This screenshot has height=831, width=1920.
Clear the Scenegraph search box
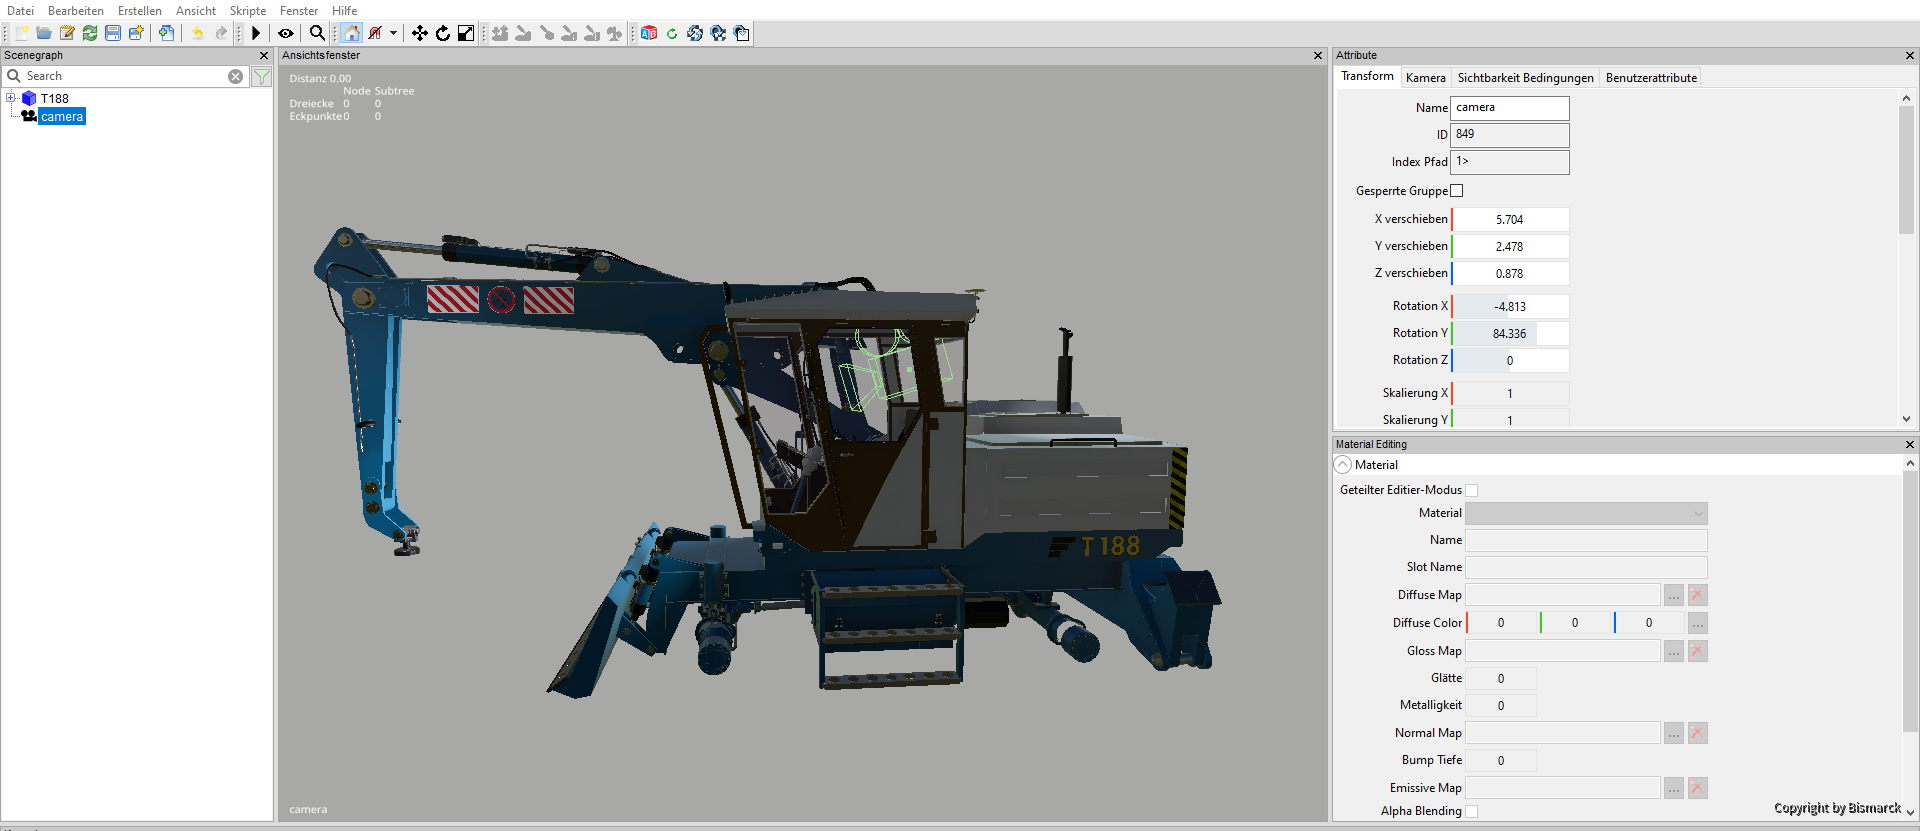coord(235,76)
